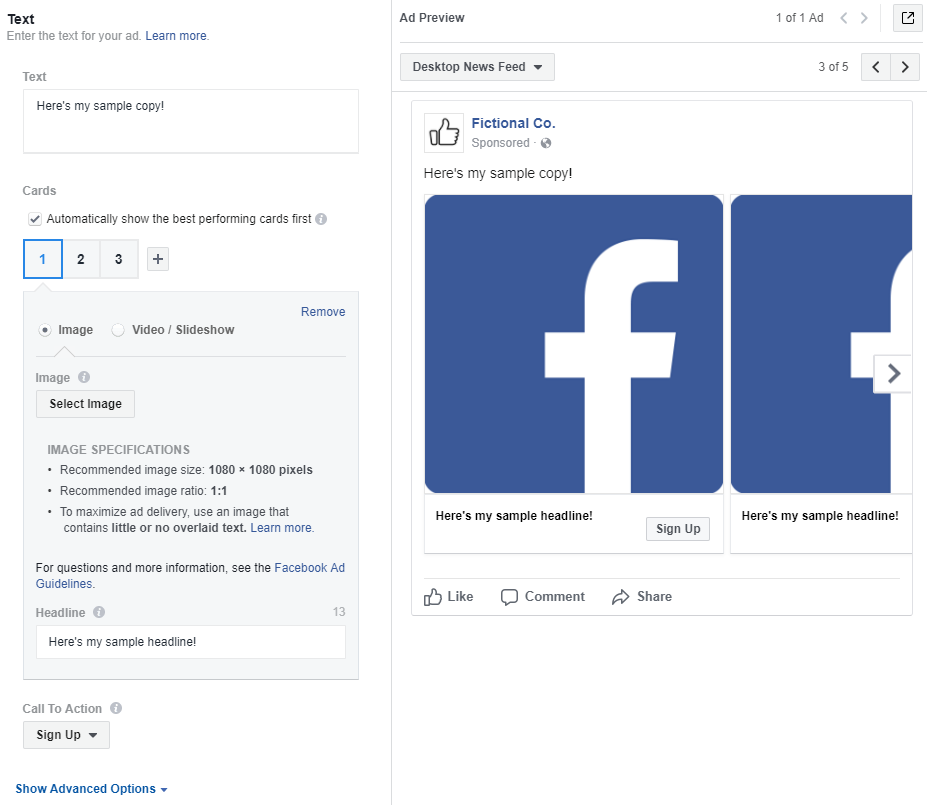Screen dimensions: 927x805
Task: Switch to card 2
Action: tap(80, 258)
